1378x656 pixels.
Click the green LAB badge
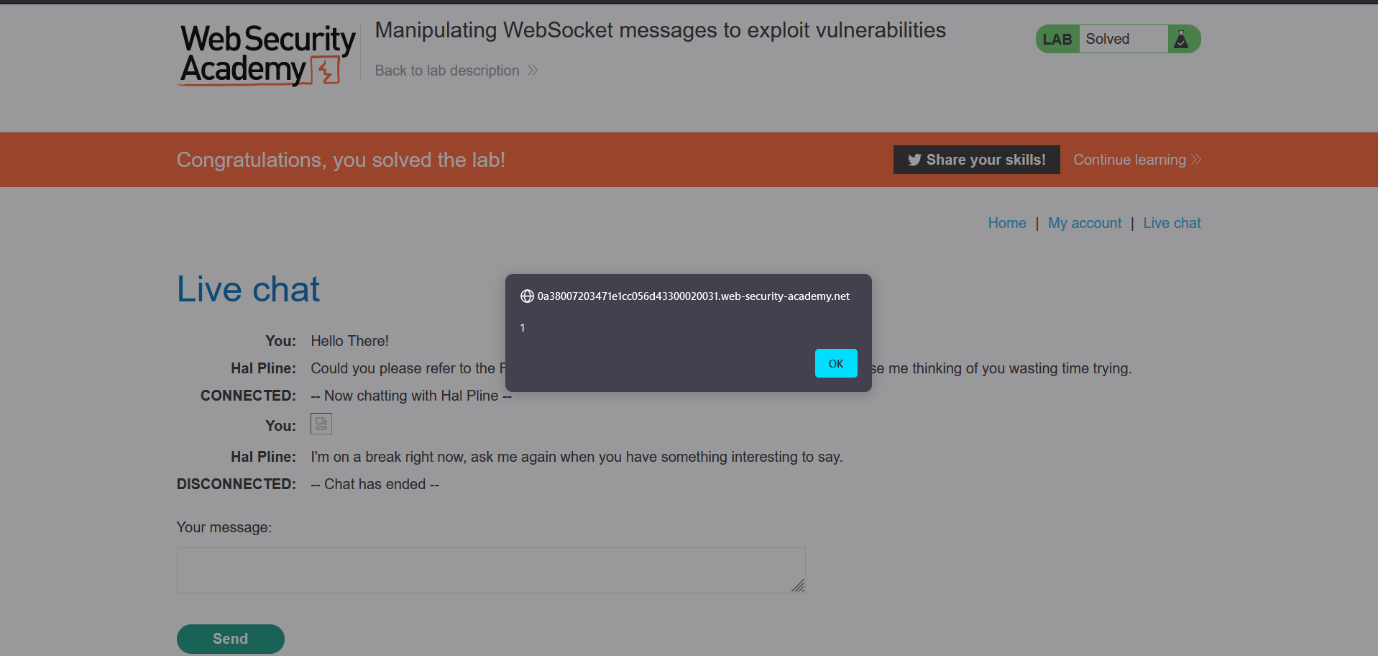(x=1057, y=38)
